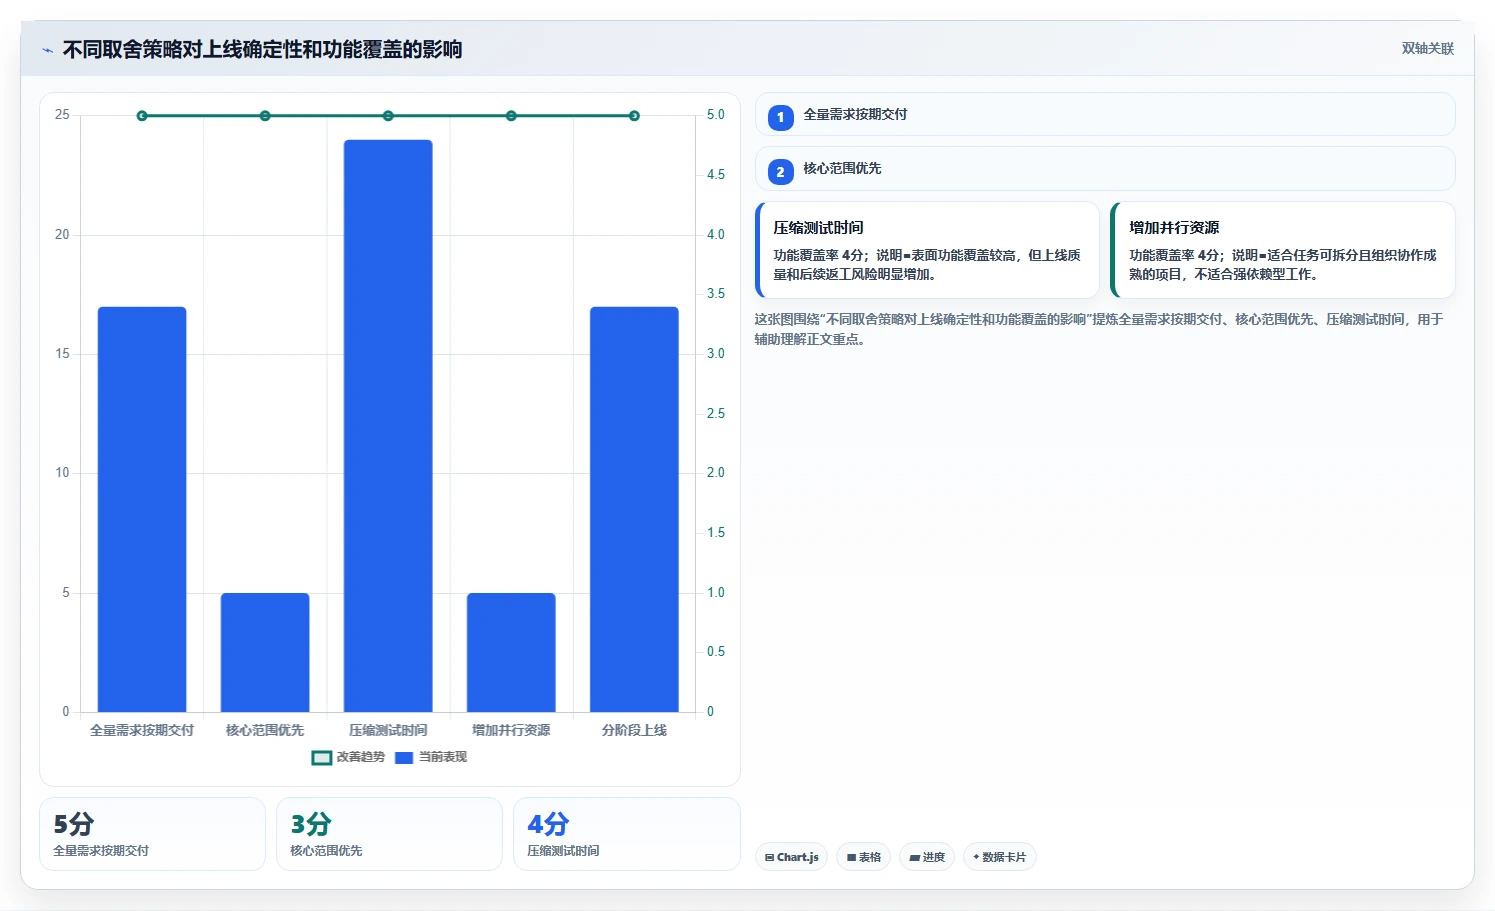Toggle the 改善趋势 legend entry
1495x911 pixels.
[348, 757]
